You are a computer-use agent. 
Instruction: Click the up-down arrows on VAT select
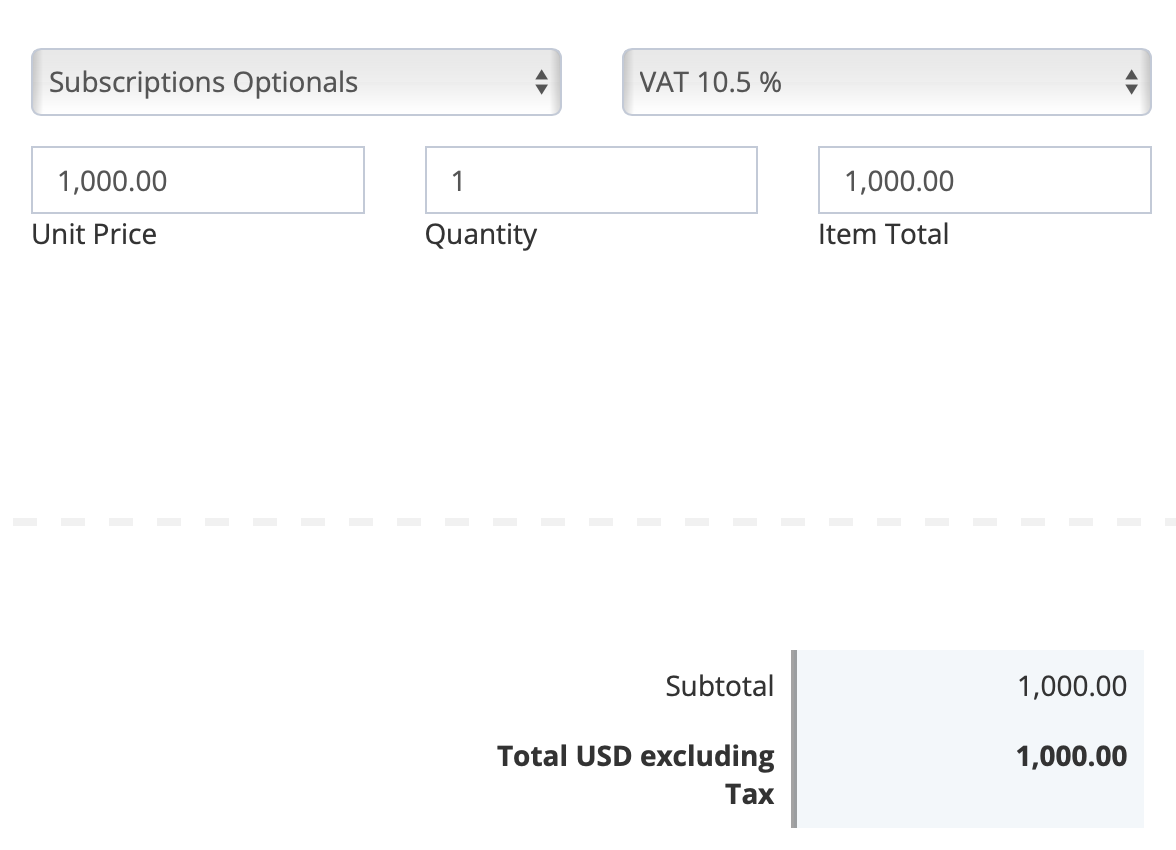point(1131,82)
